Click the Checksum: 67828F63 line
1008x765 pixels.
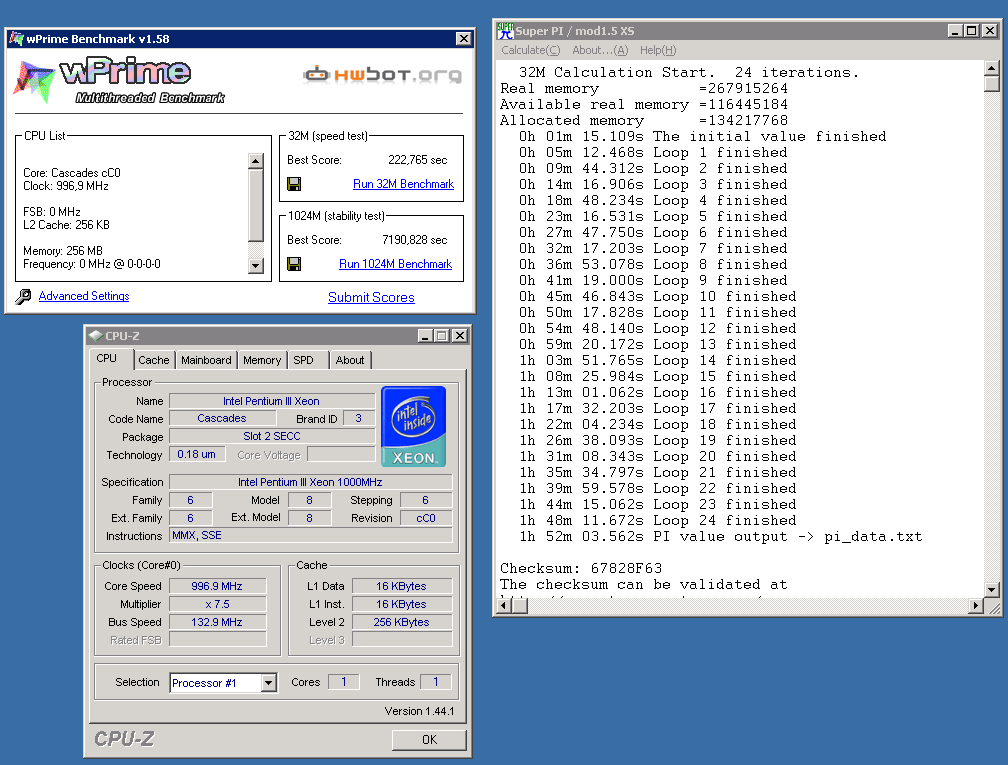(581, 568)
